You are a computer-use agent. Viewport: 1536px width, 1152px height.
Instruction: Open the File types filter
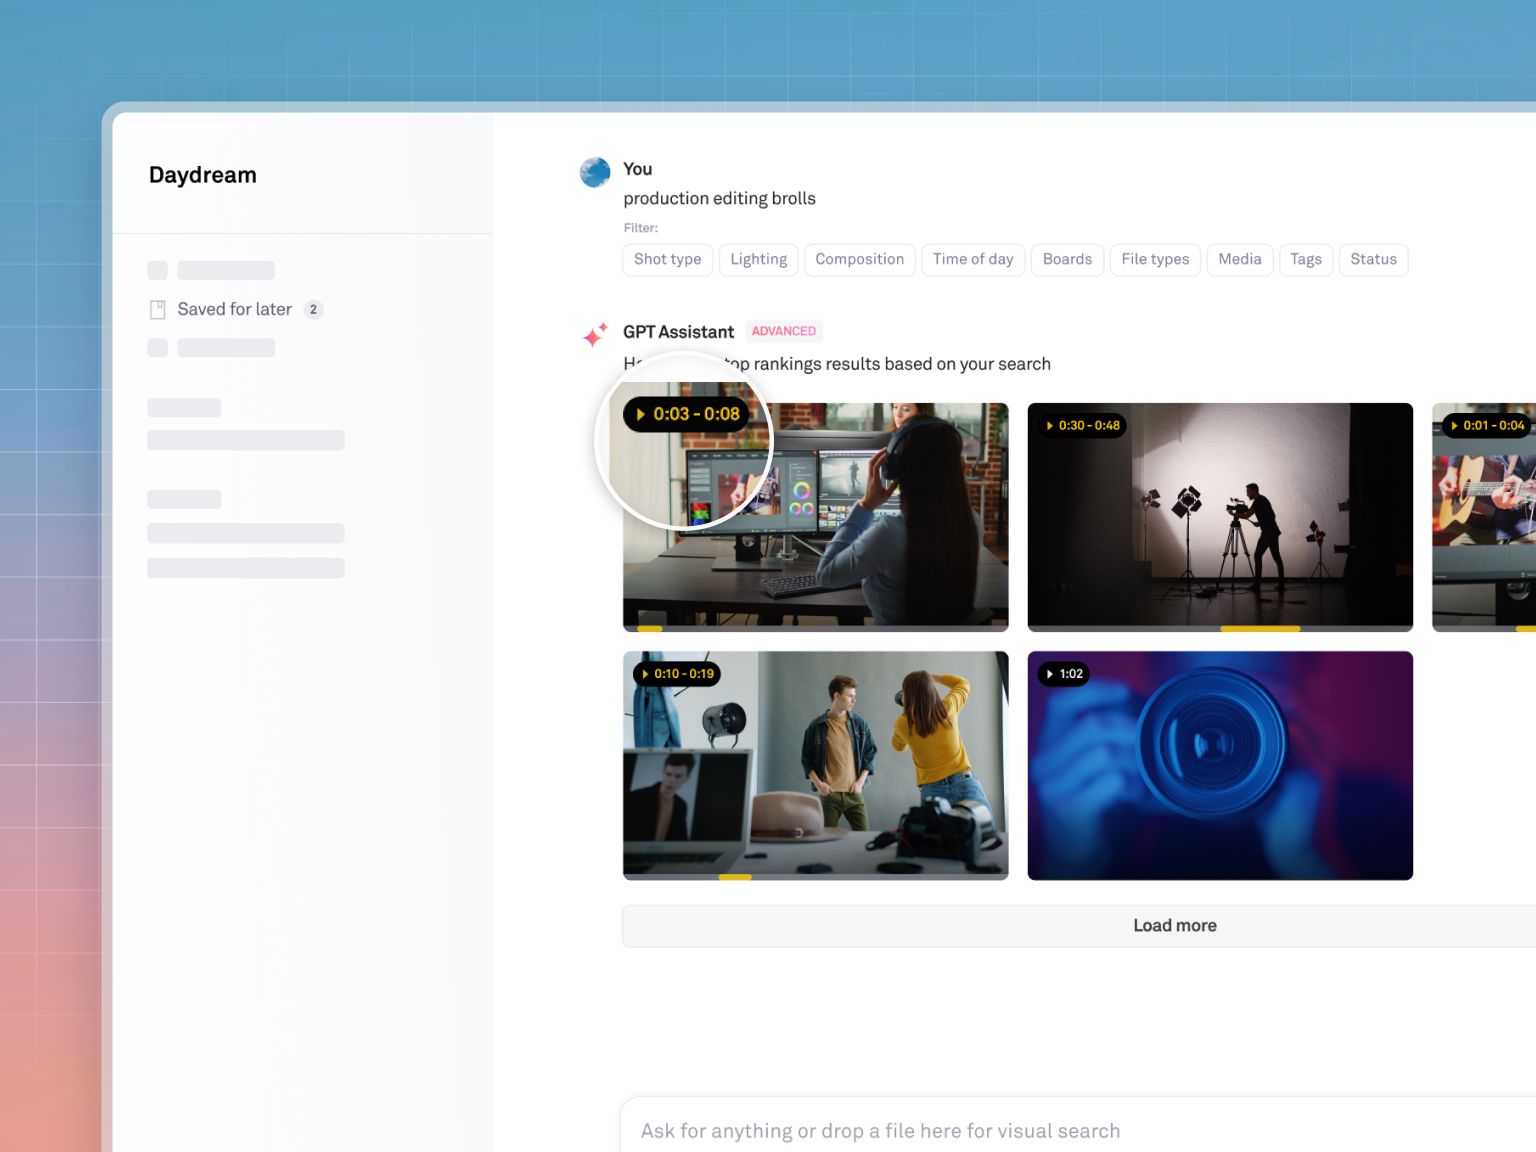(1155, 260)
